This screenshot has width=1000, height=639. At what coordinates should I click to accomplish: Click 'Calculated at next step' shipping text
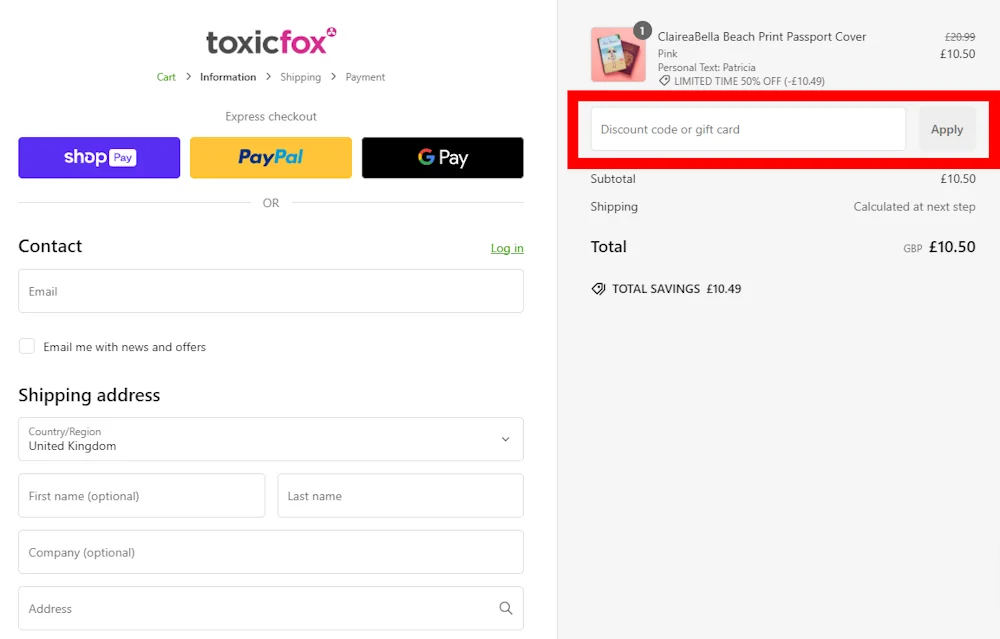point(915,207)
